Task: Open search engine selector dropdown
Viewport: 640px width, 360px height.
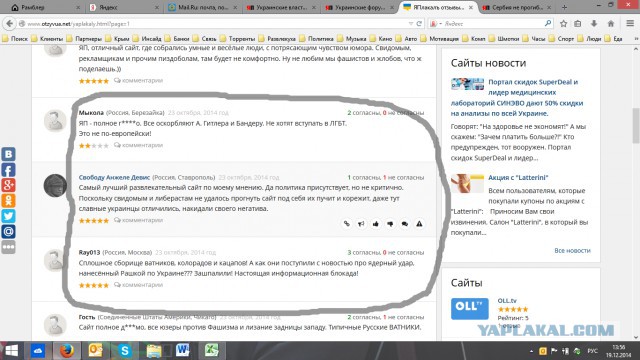Action: (x=436, y=24)
